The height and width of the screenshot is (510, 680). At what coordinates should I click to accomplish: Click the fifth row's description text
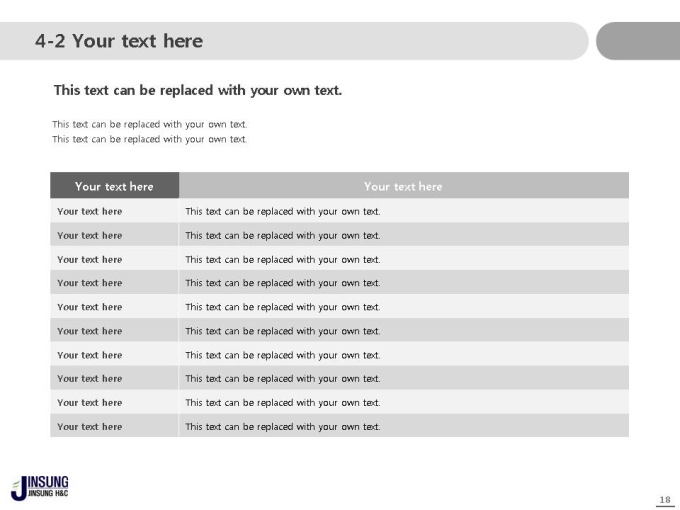[283, 307]
